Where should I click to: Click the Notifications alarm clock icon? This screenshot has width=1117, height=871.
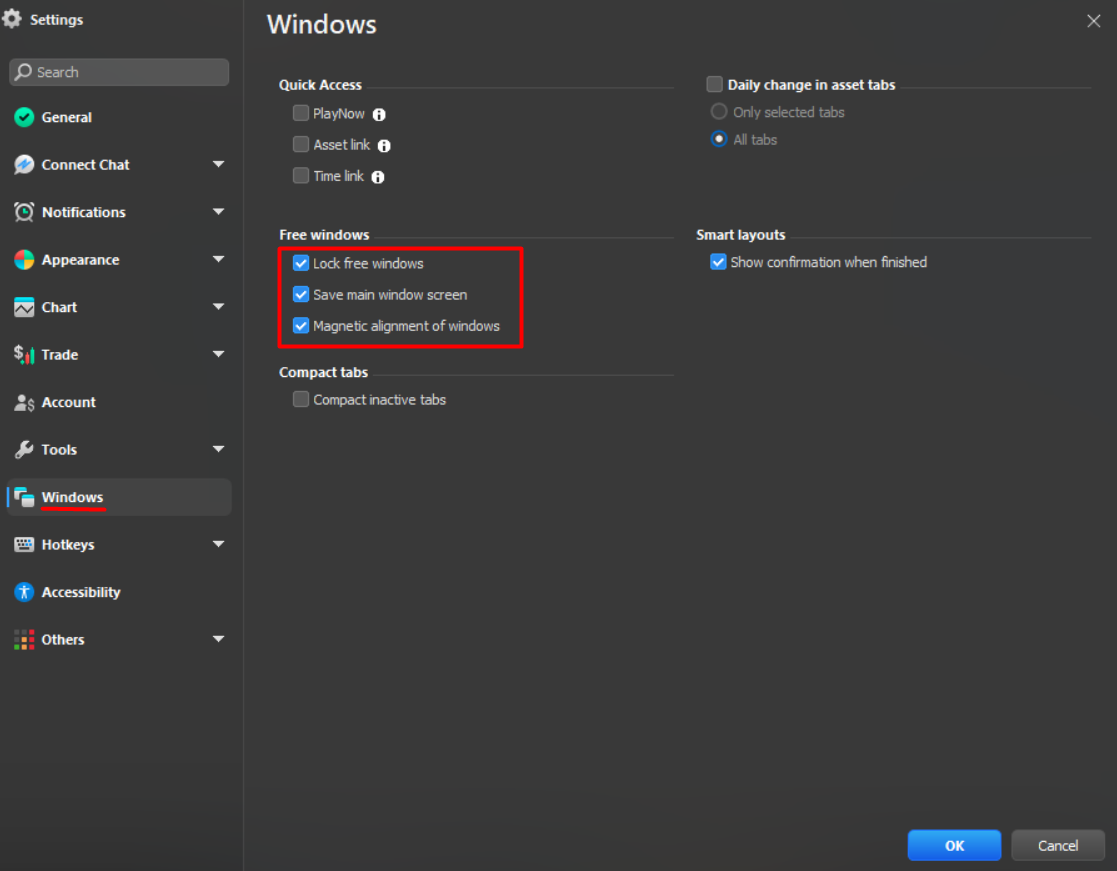24,212
